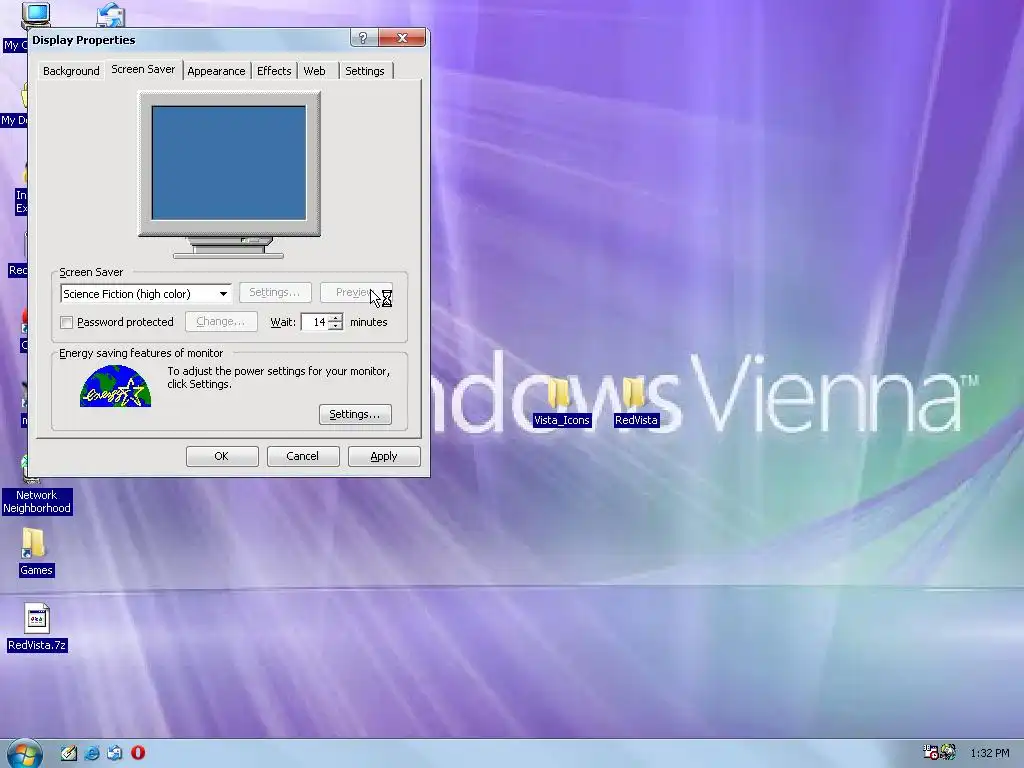Go to the Web tab
1024x768 pixels.
tap(315, 71)
